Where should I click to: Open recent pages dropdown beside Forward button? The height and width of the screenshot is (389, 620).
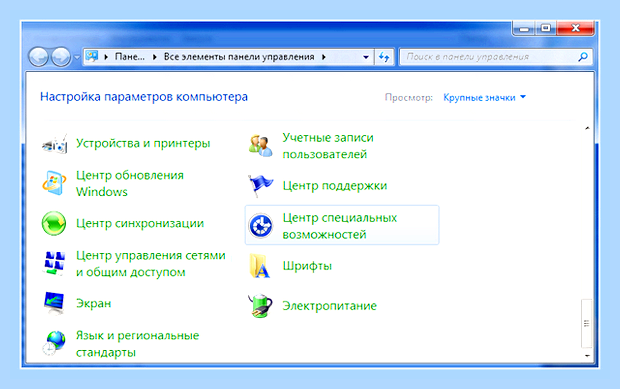pyautogui.click(x=76, y=57)
